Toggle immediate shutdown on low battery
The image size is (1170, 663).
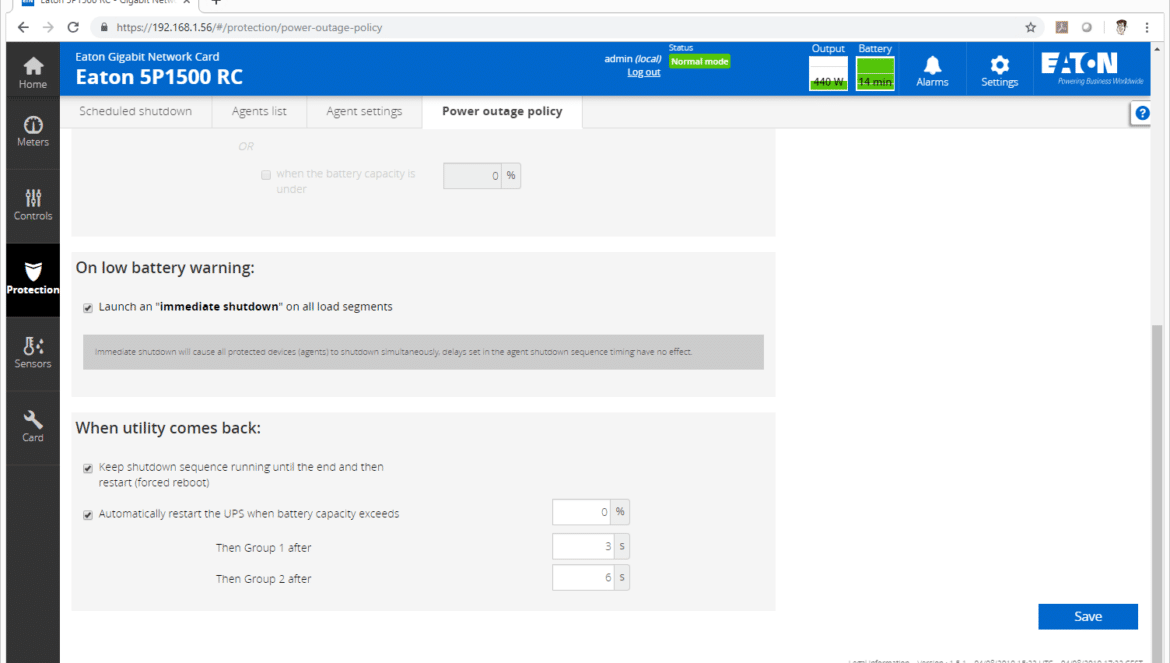point(88,308)
